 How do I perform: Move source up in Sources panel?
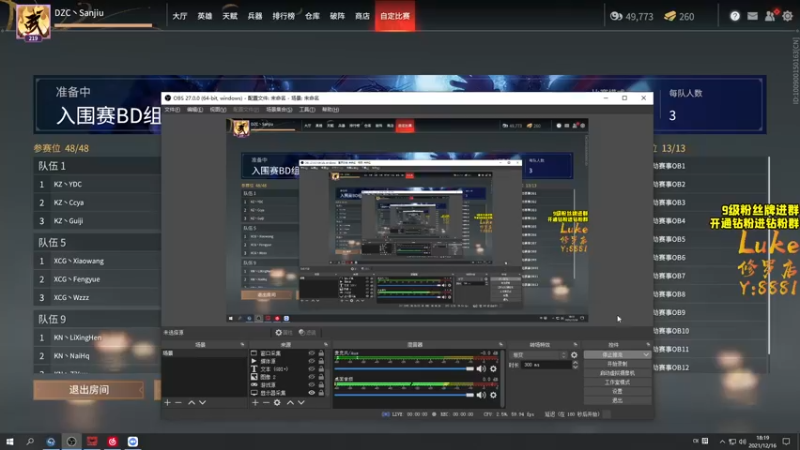click(x=290, y=403)
